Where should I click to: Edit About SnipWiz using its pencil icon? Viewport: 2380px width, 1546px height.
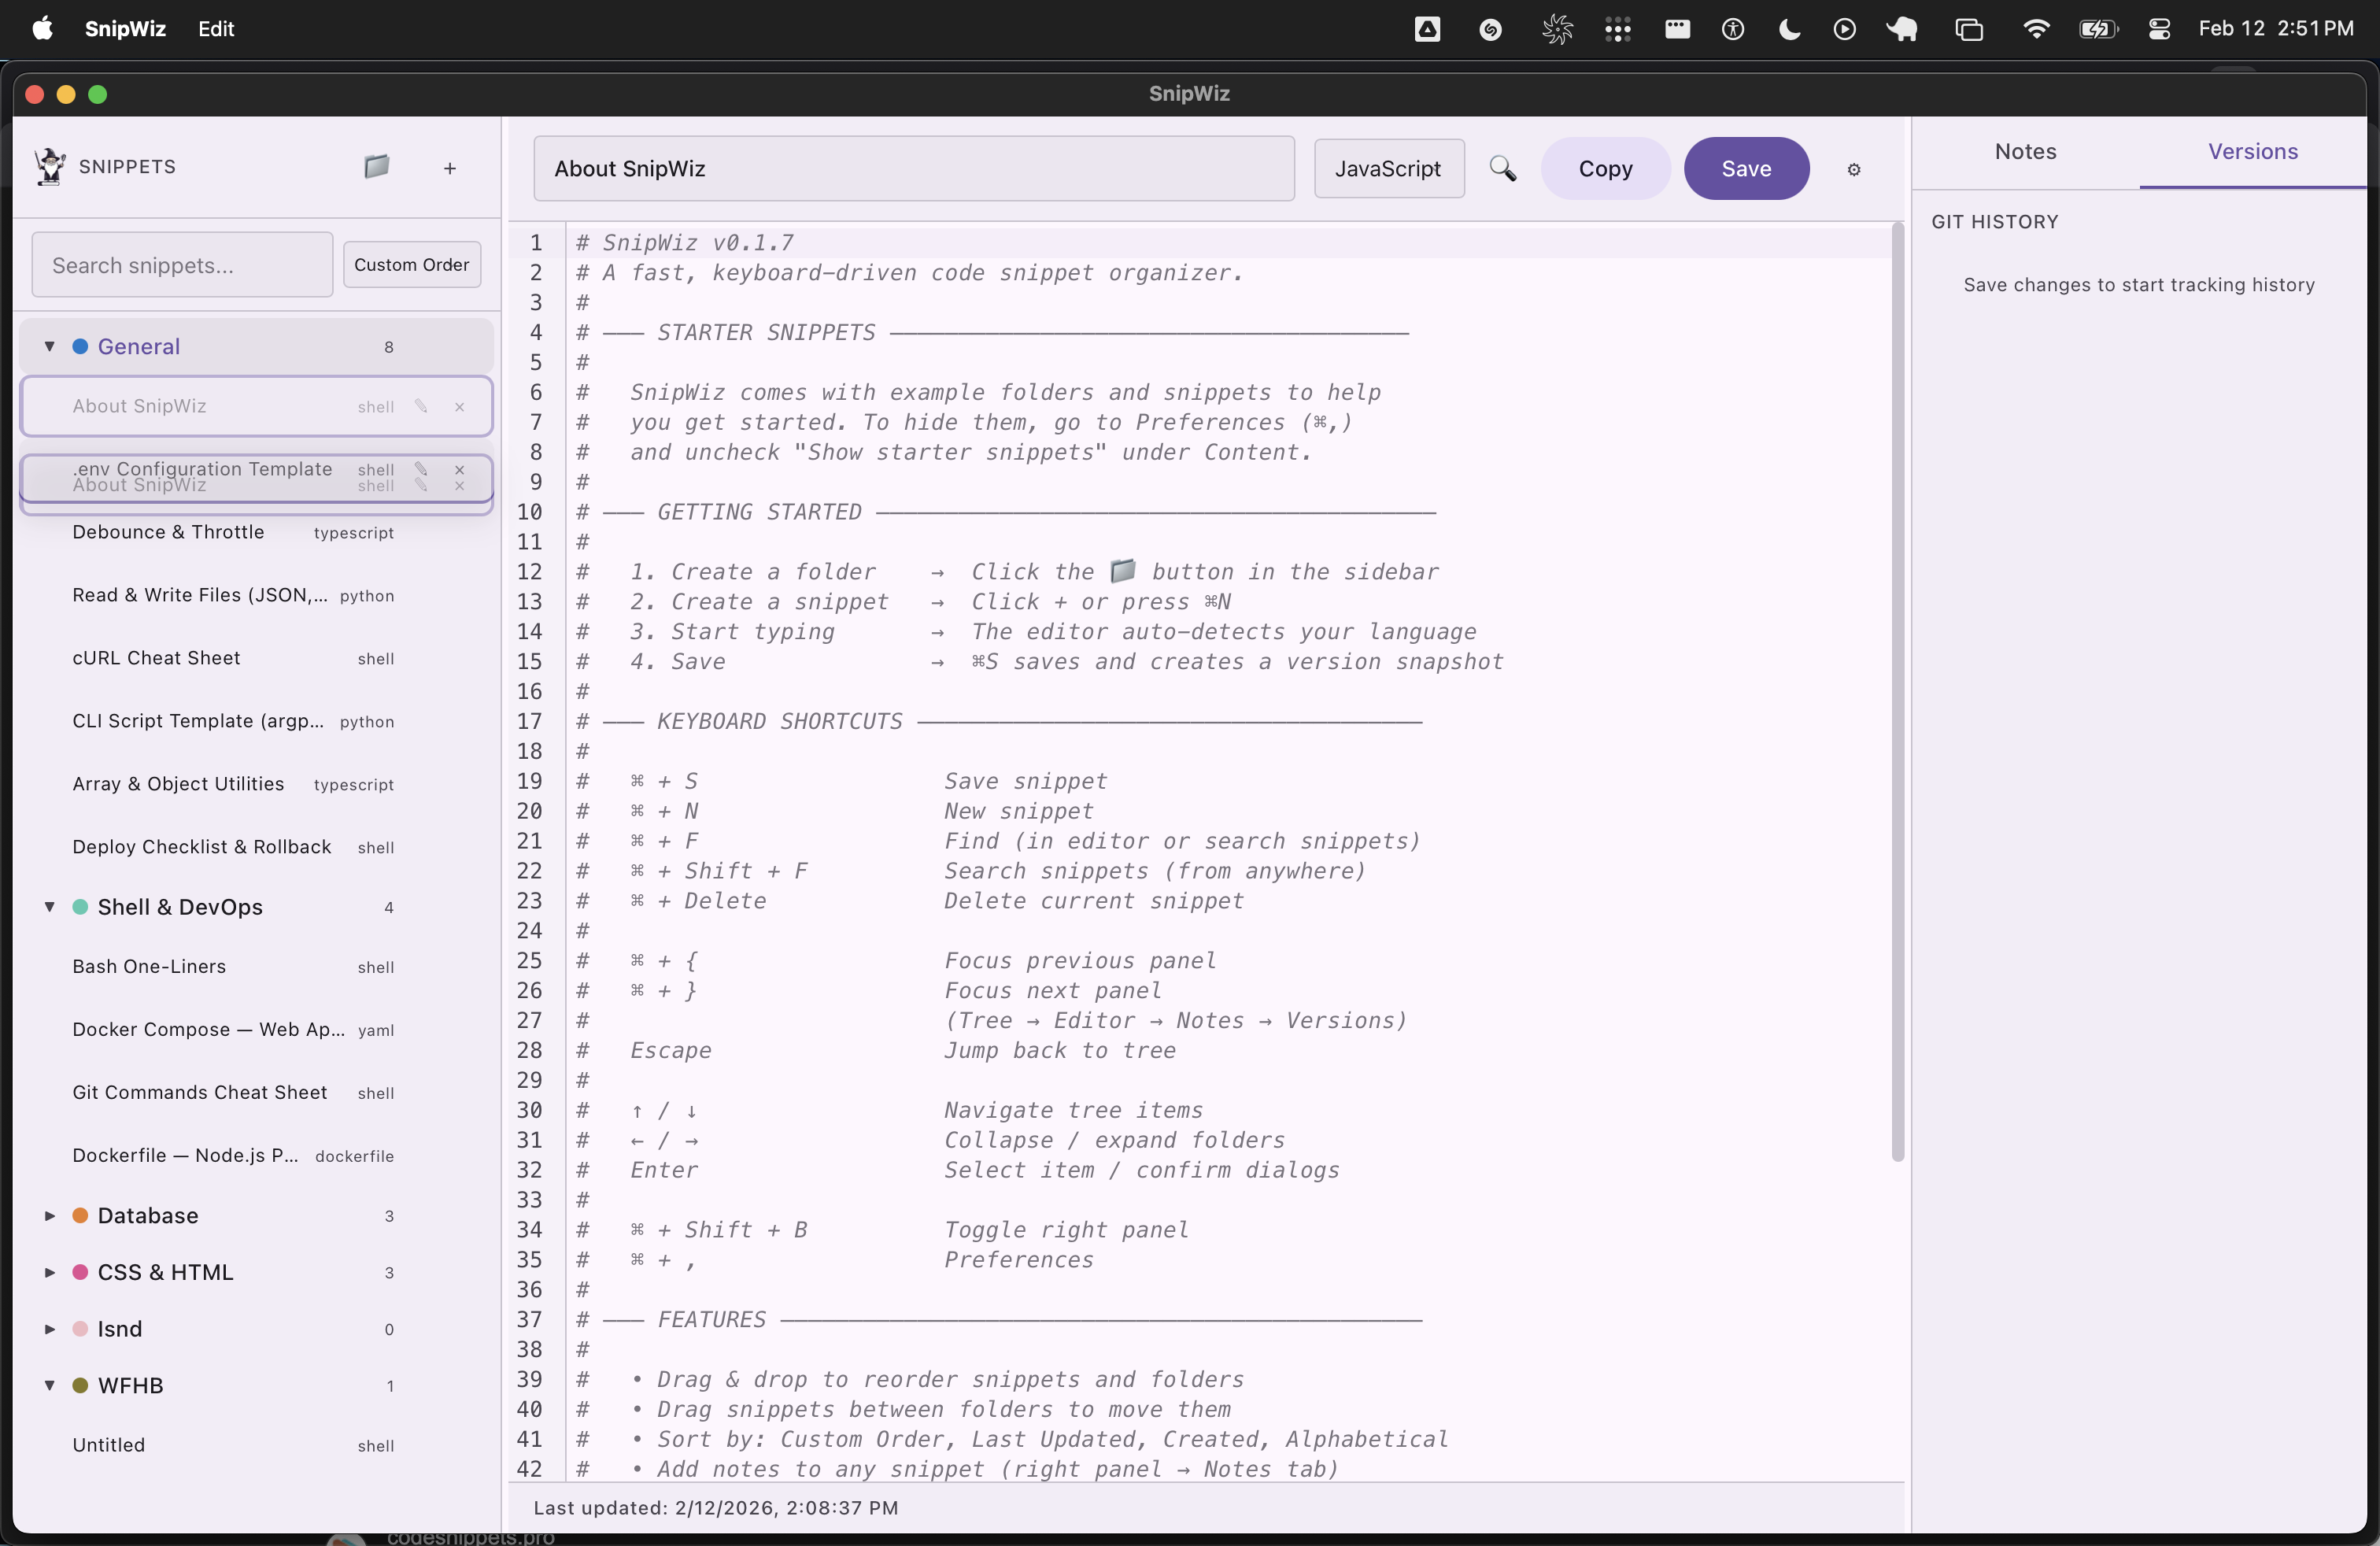421,407
